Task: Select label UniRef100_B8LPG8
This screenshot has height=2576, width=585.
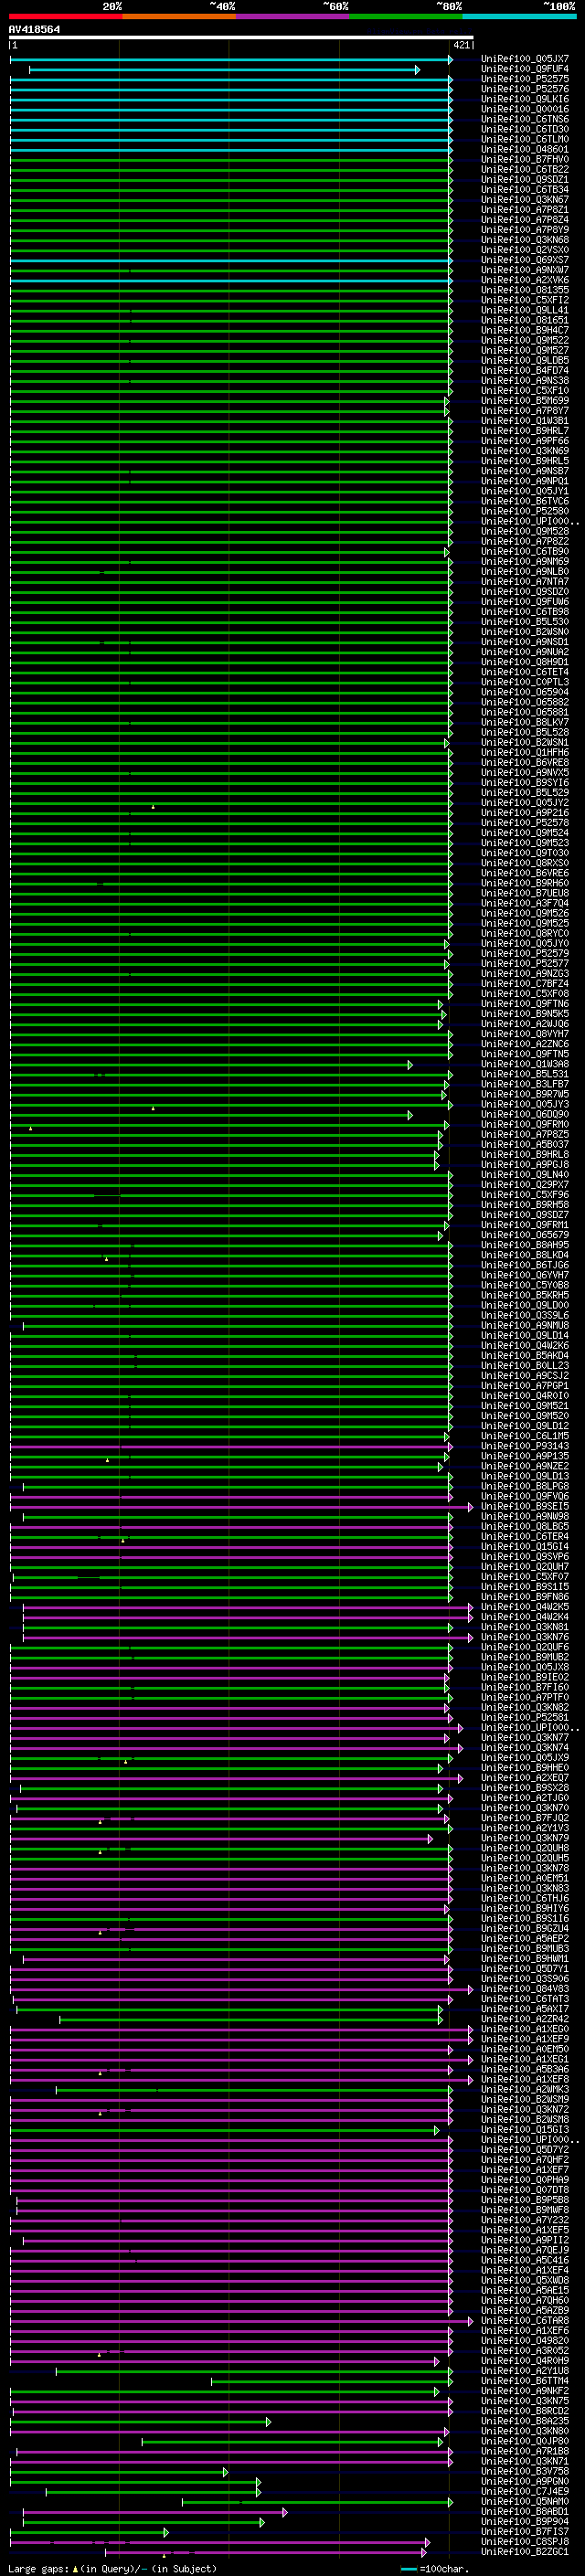Action: click(525, 1487)
